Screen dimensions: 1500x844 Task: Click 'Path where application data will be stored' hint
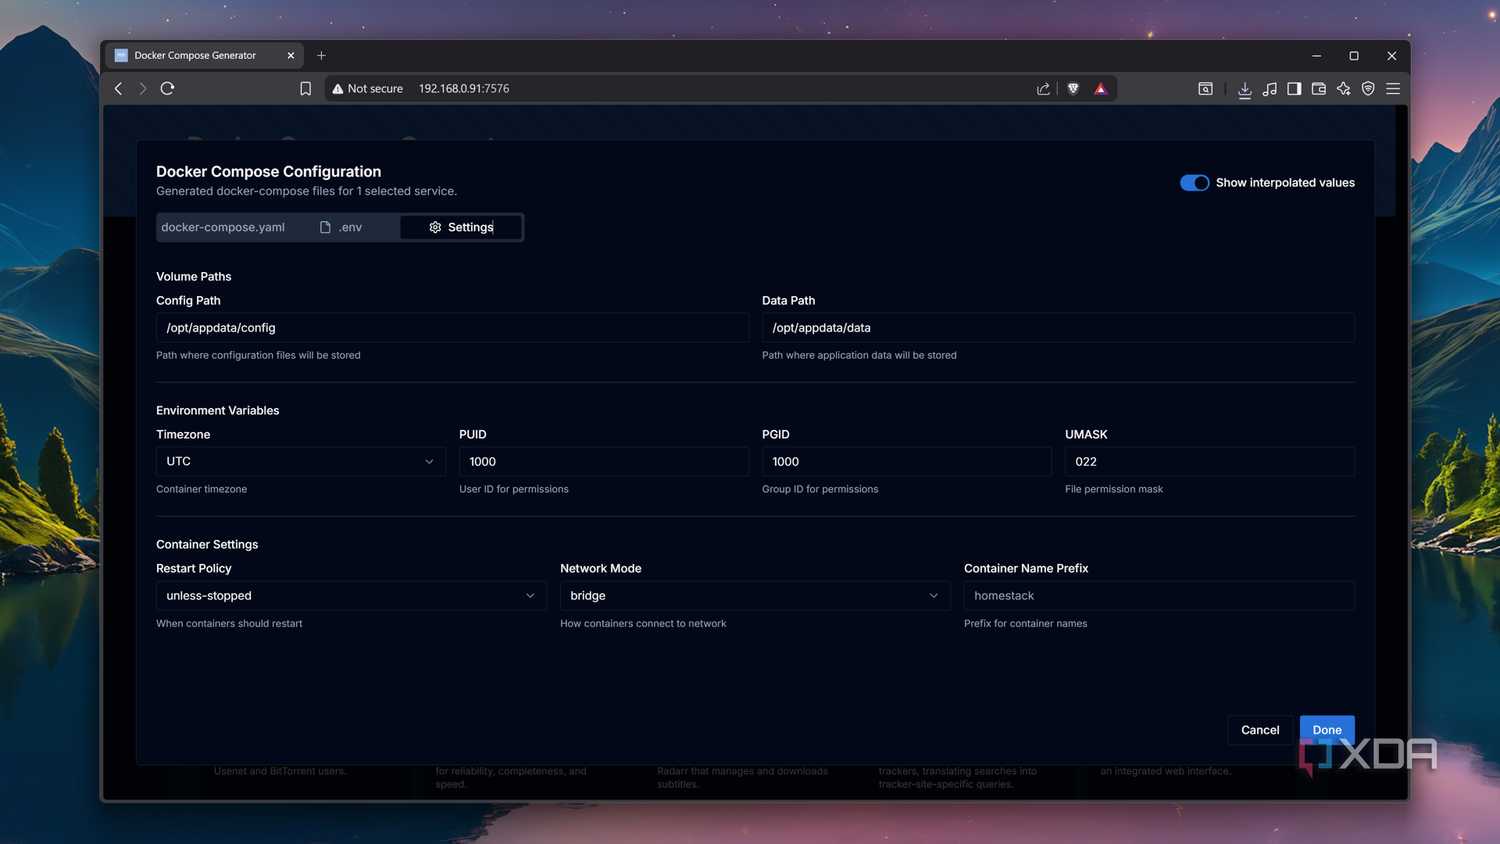pyautogui.click(x=859, y=355)
